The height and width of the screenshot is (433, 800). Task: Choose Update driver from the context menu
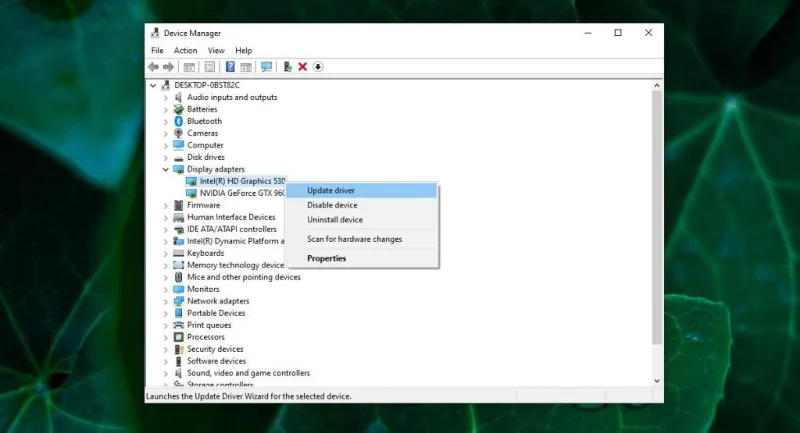pos(362,190)
